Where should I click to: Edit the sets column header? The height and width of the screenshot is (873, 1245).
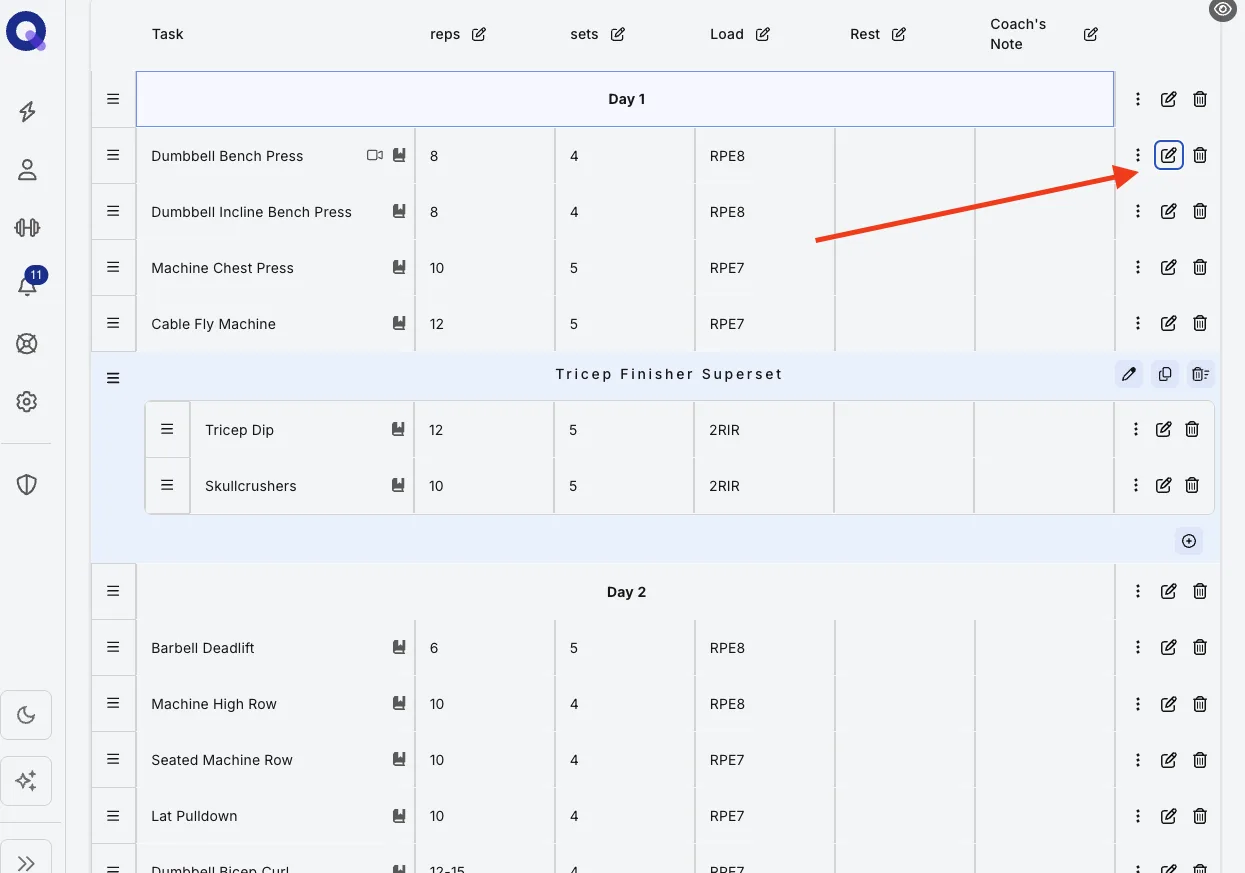pyautogui.click(x=618, y=34)
